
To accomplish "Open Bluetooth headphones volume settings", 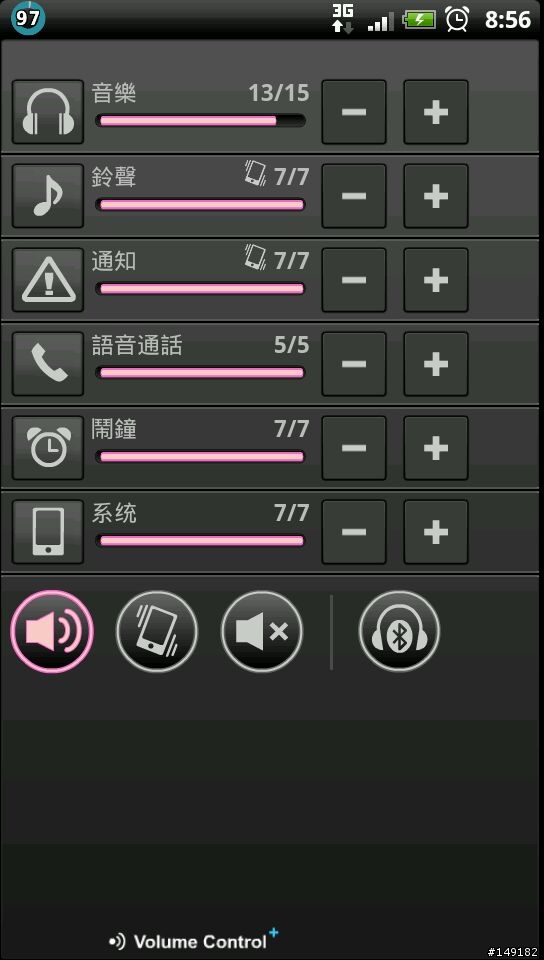I will (x=399, y=631).
